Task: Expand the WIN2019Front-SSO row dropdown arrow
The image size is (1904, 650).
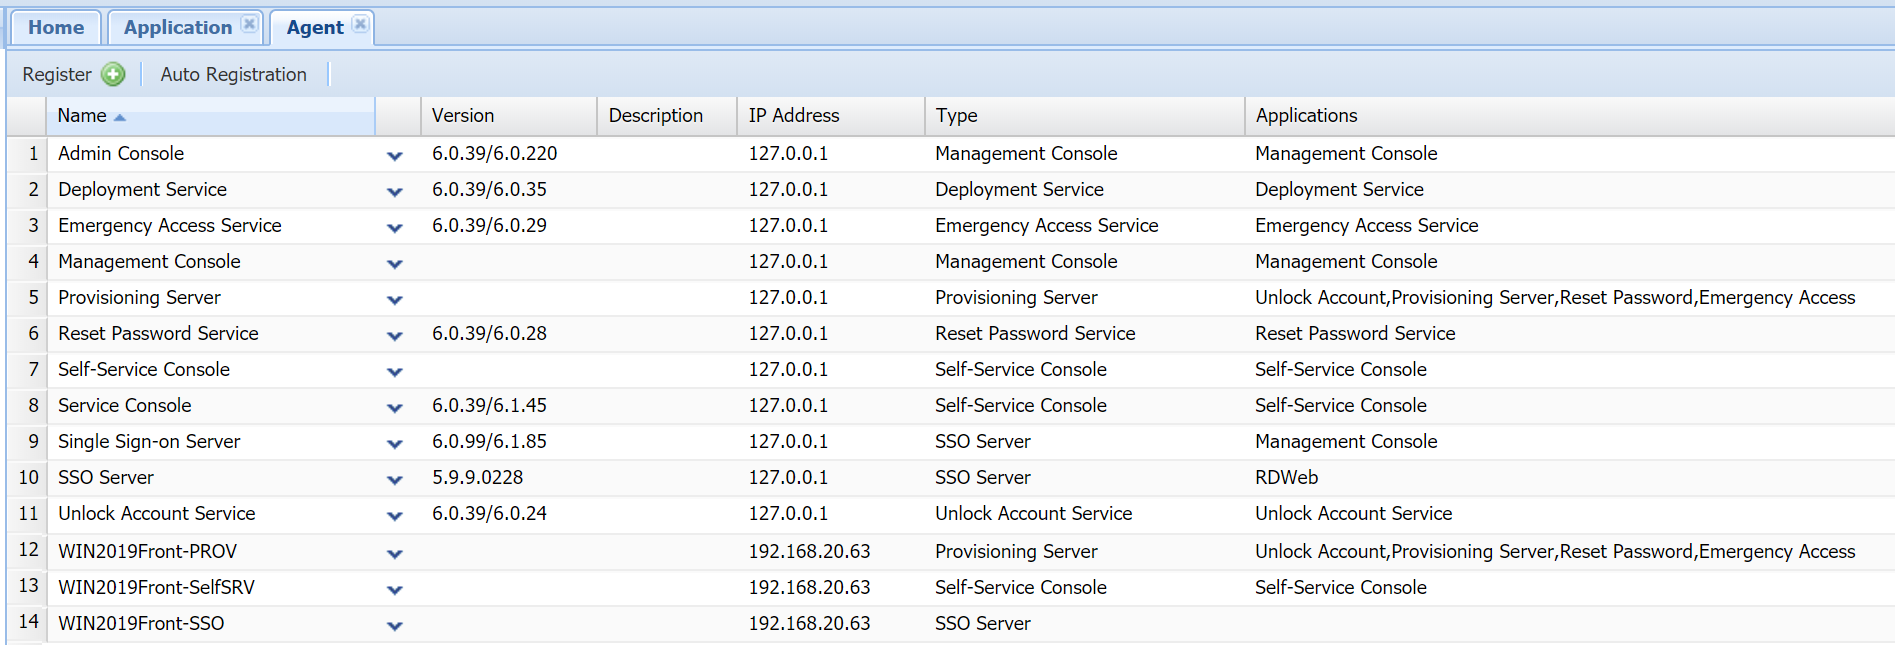Action: (395, 626)
